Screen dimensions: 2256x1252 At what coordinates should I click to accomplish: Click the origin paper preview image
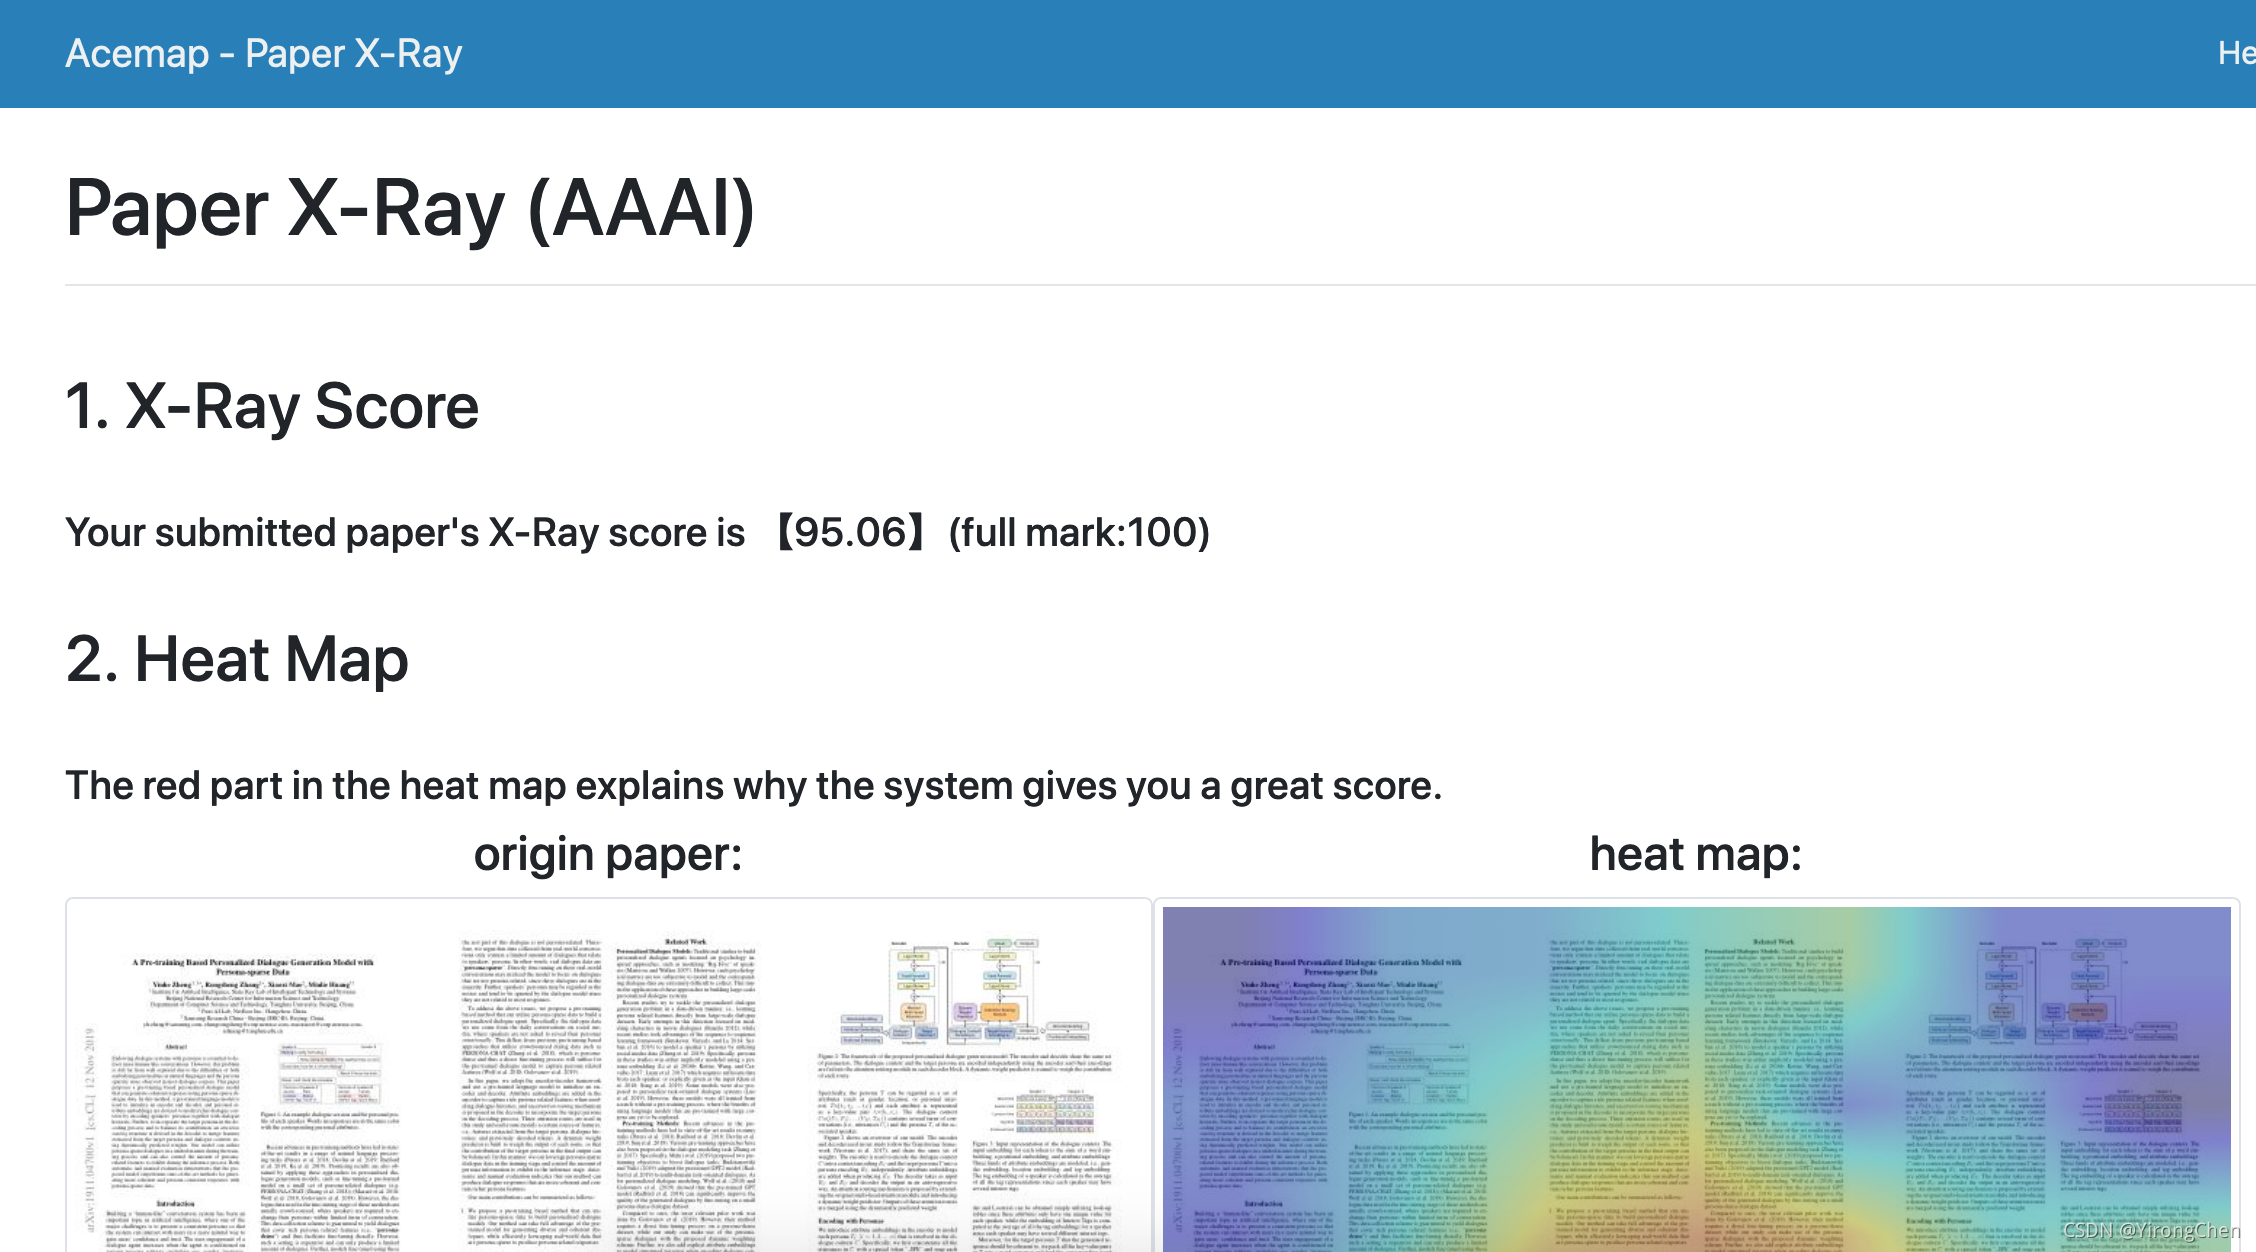tap(609, 1076)
